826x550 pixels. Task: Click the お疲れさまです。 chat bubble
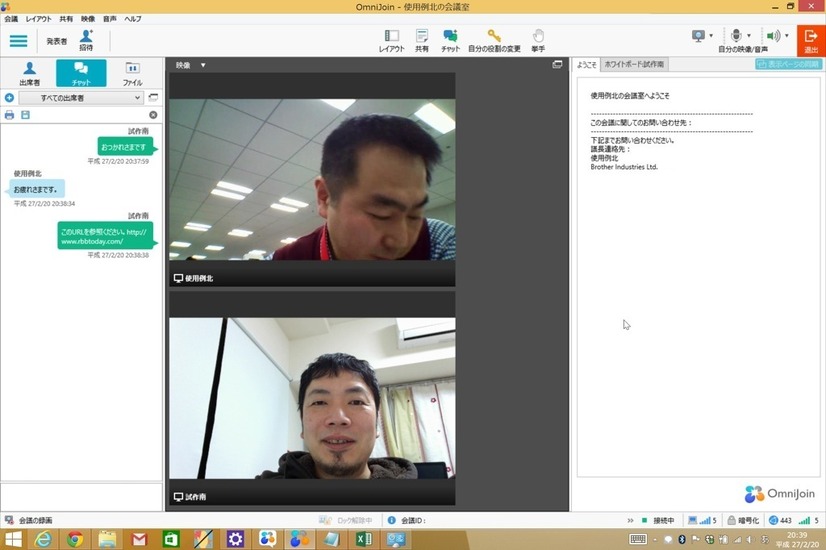tap(36, 189)
